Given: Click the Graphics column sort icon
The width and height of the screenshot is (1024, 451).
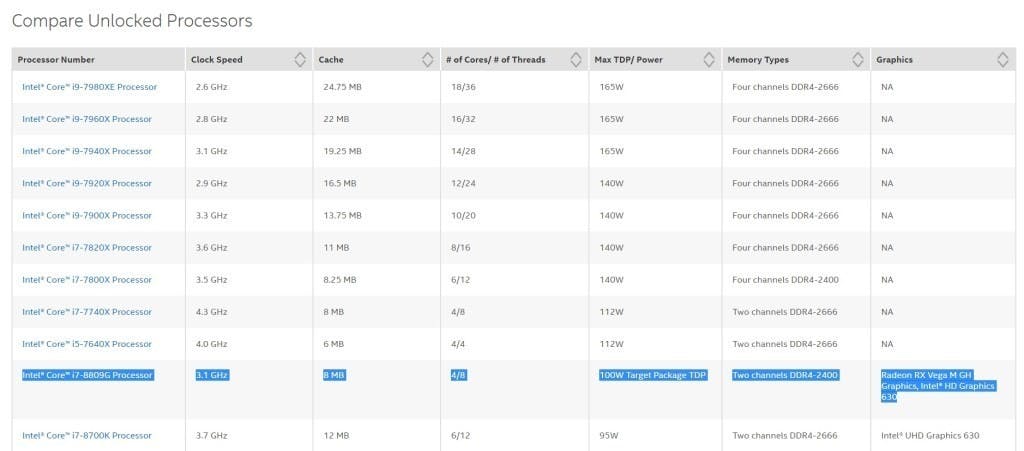Looking at the screenshot, I should point(1002,59).
